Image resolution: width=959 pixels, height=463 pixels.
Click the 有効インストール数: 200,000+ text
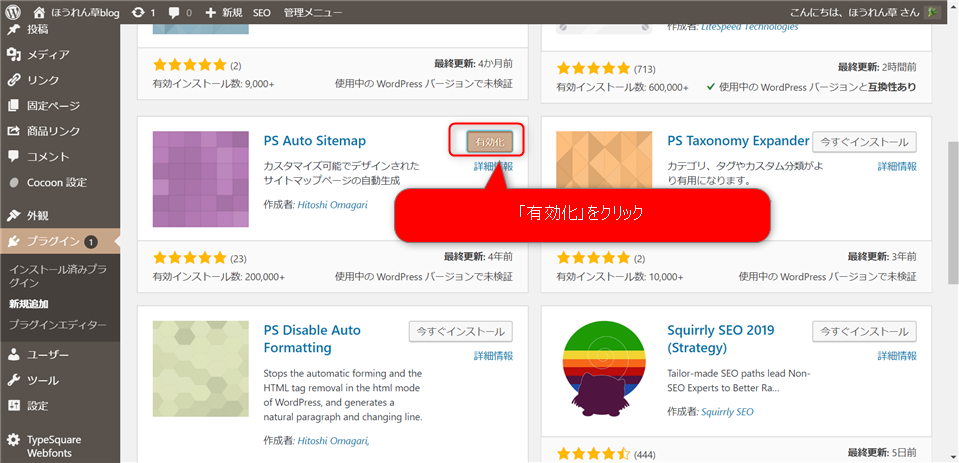point(218,276)
